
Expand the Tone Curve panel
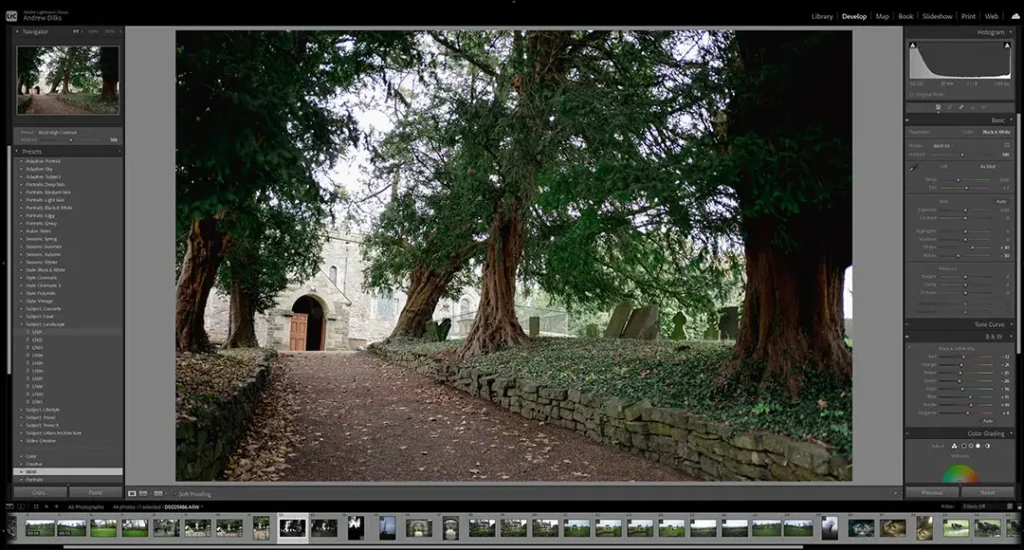[1011, 325]
